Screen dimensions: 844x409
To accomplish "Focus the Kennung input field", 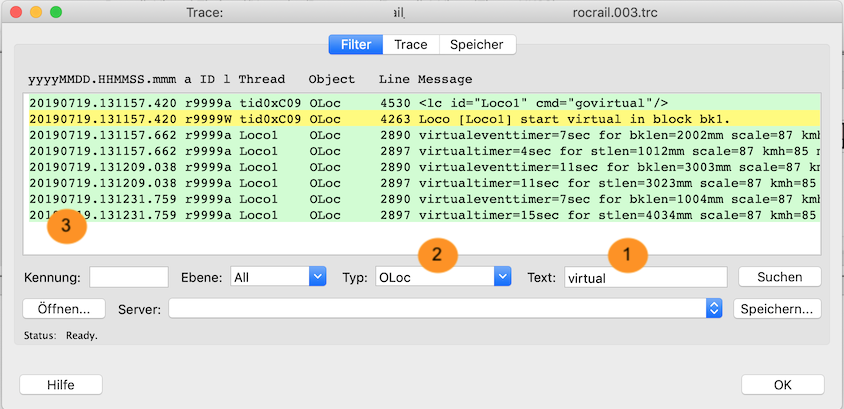I will [x=129, y=277].
